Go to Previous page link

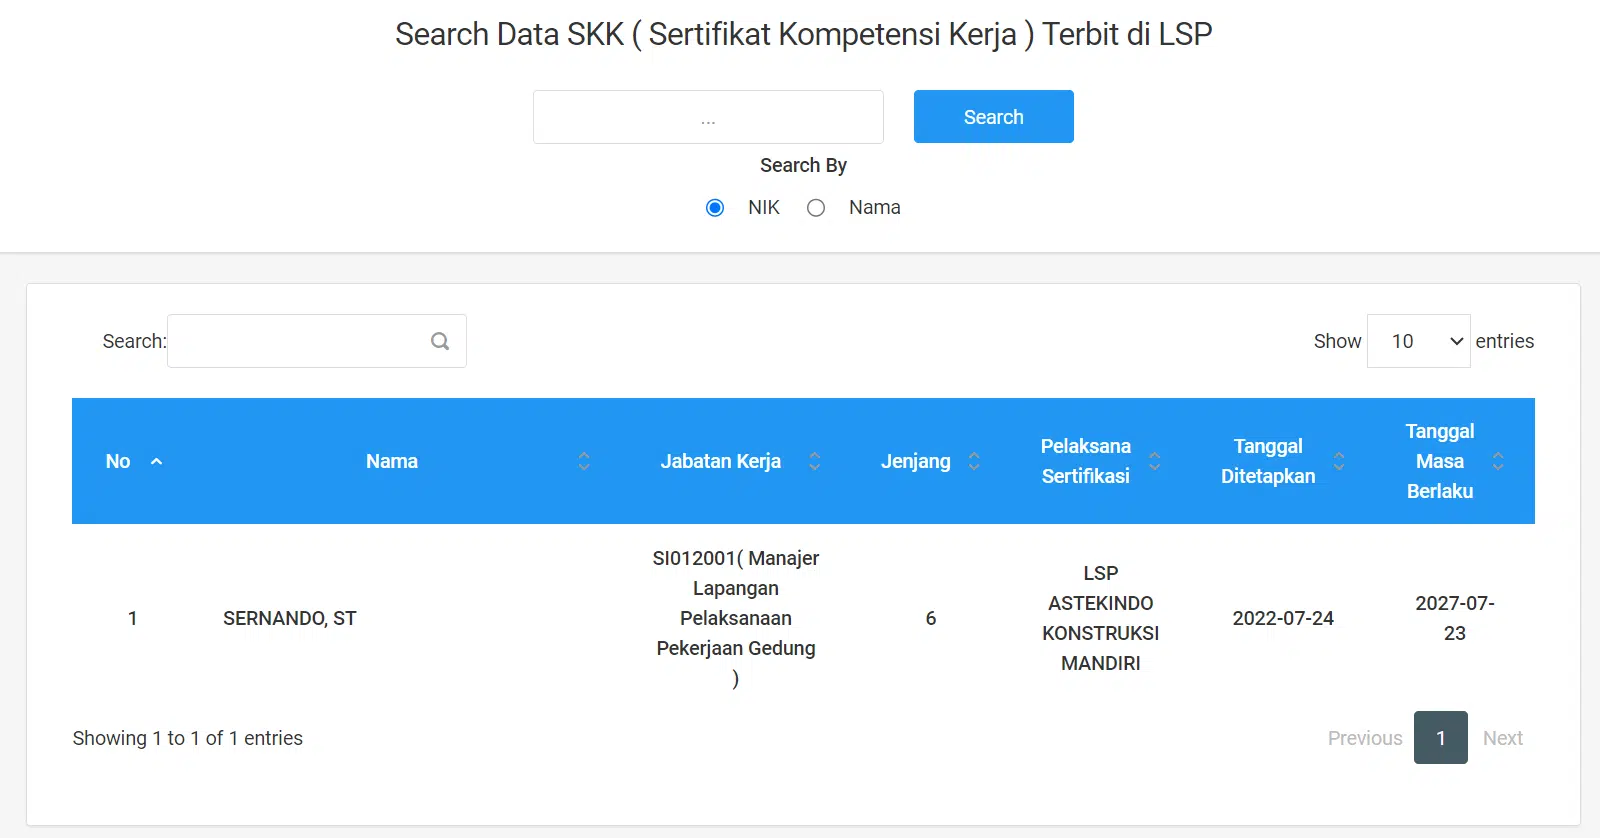1365,738
